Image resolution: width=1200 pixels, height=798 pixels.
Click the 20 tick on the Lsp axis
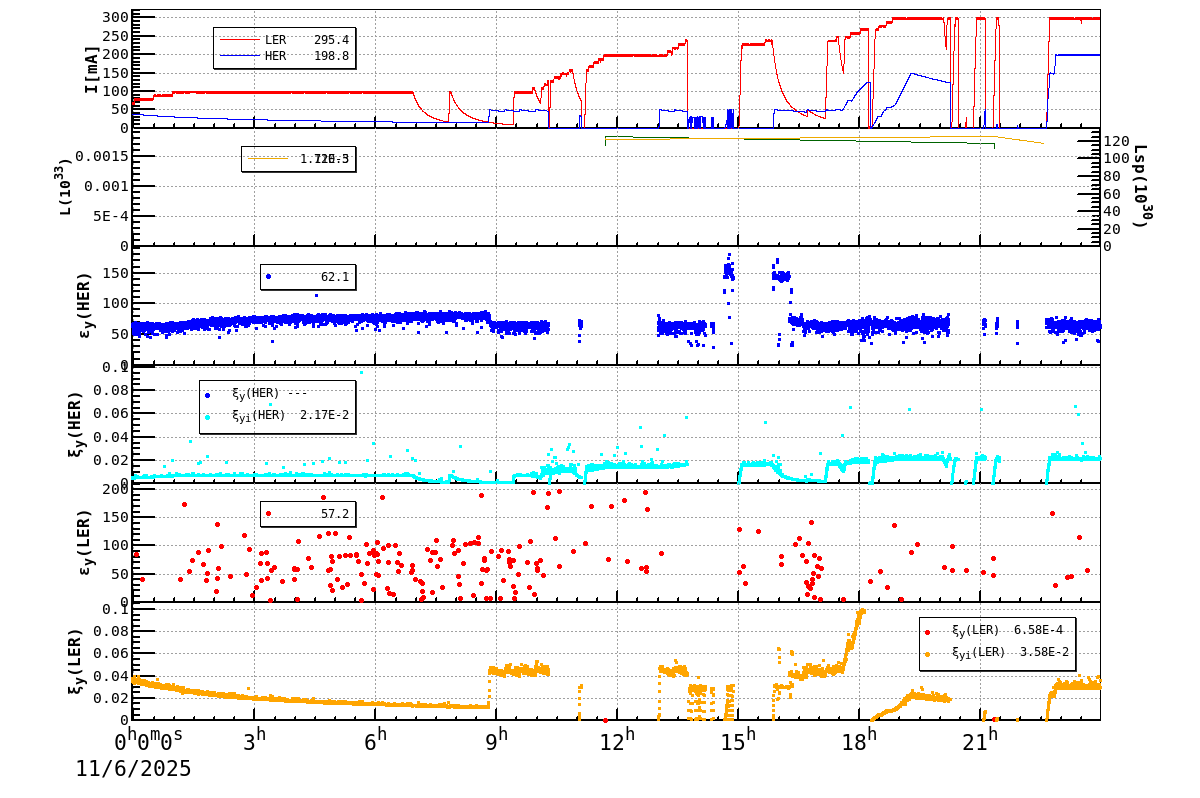[1113, 229]
